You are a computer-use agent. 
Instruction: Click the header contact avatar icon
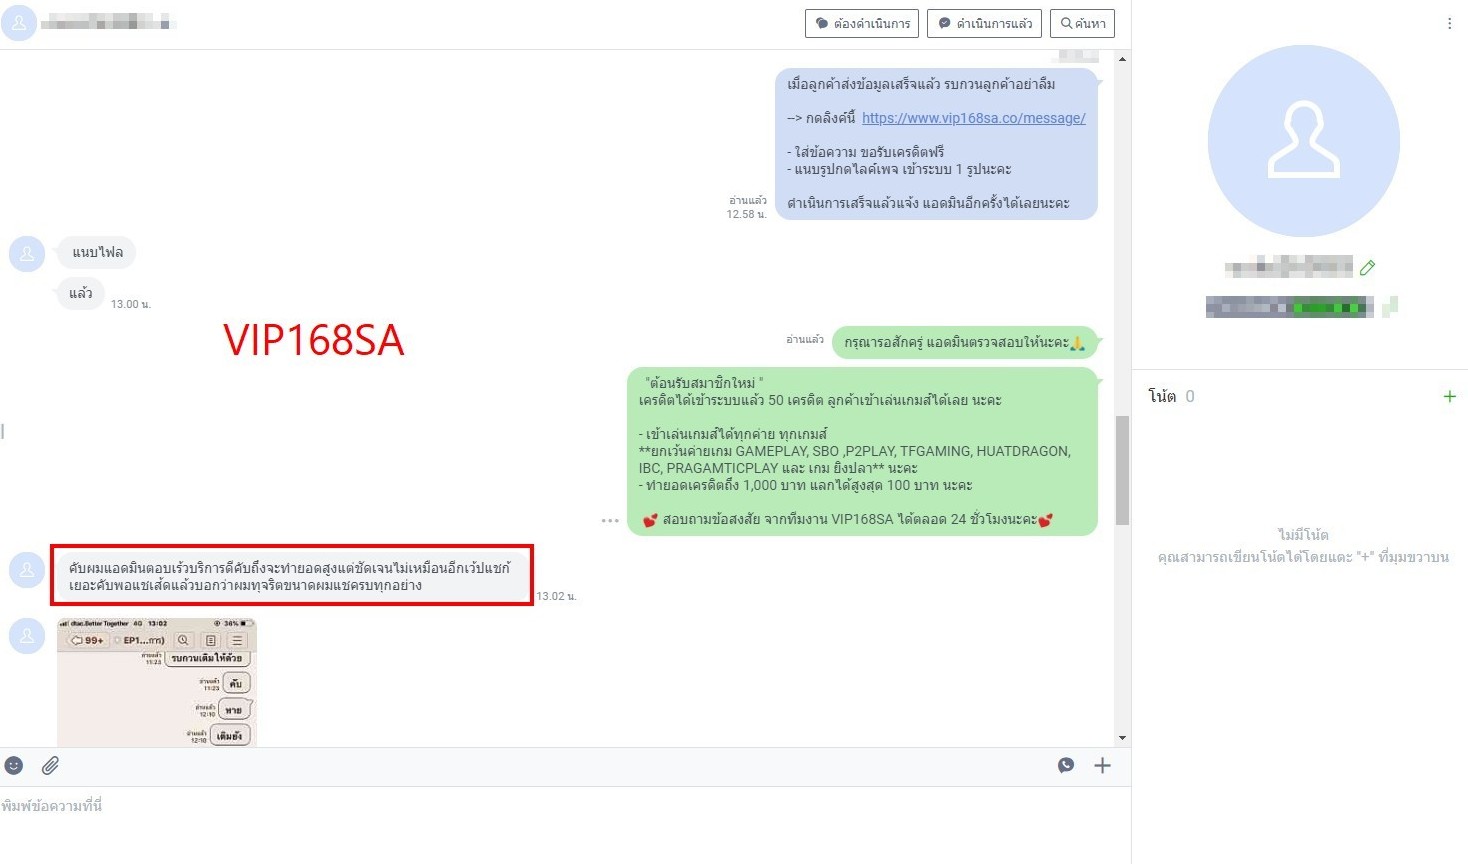19,23
